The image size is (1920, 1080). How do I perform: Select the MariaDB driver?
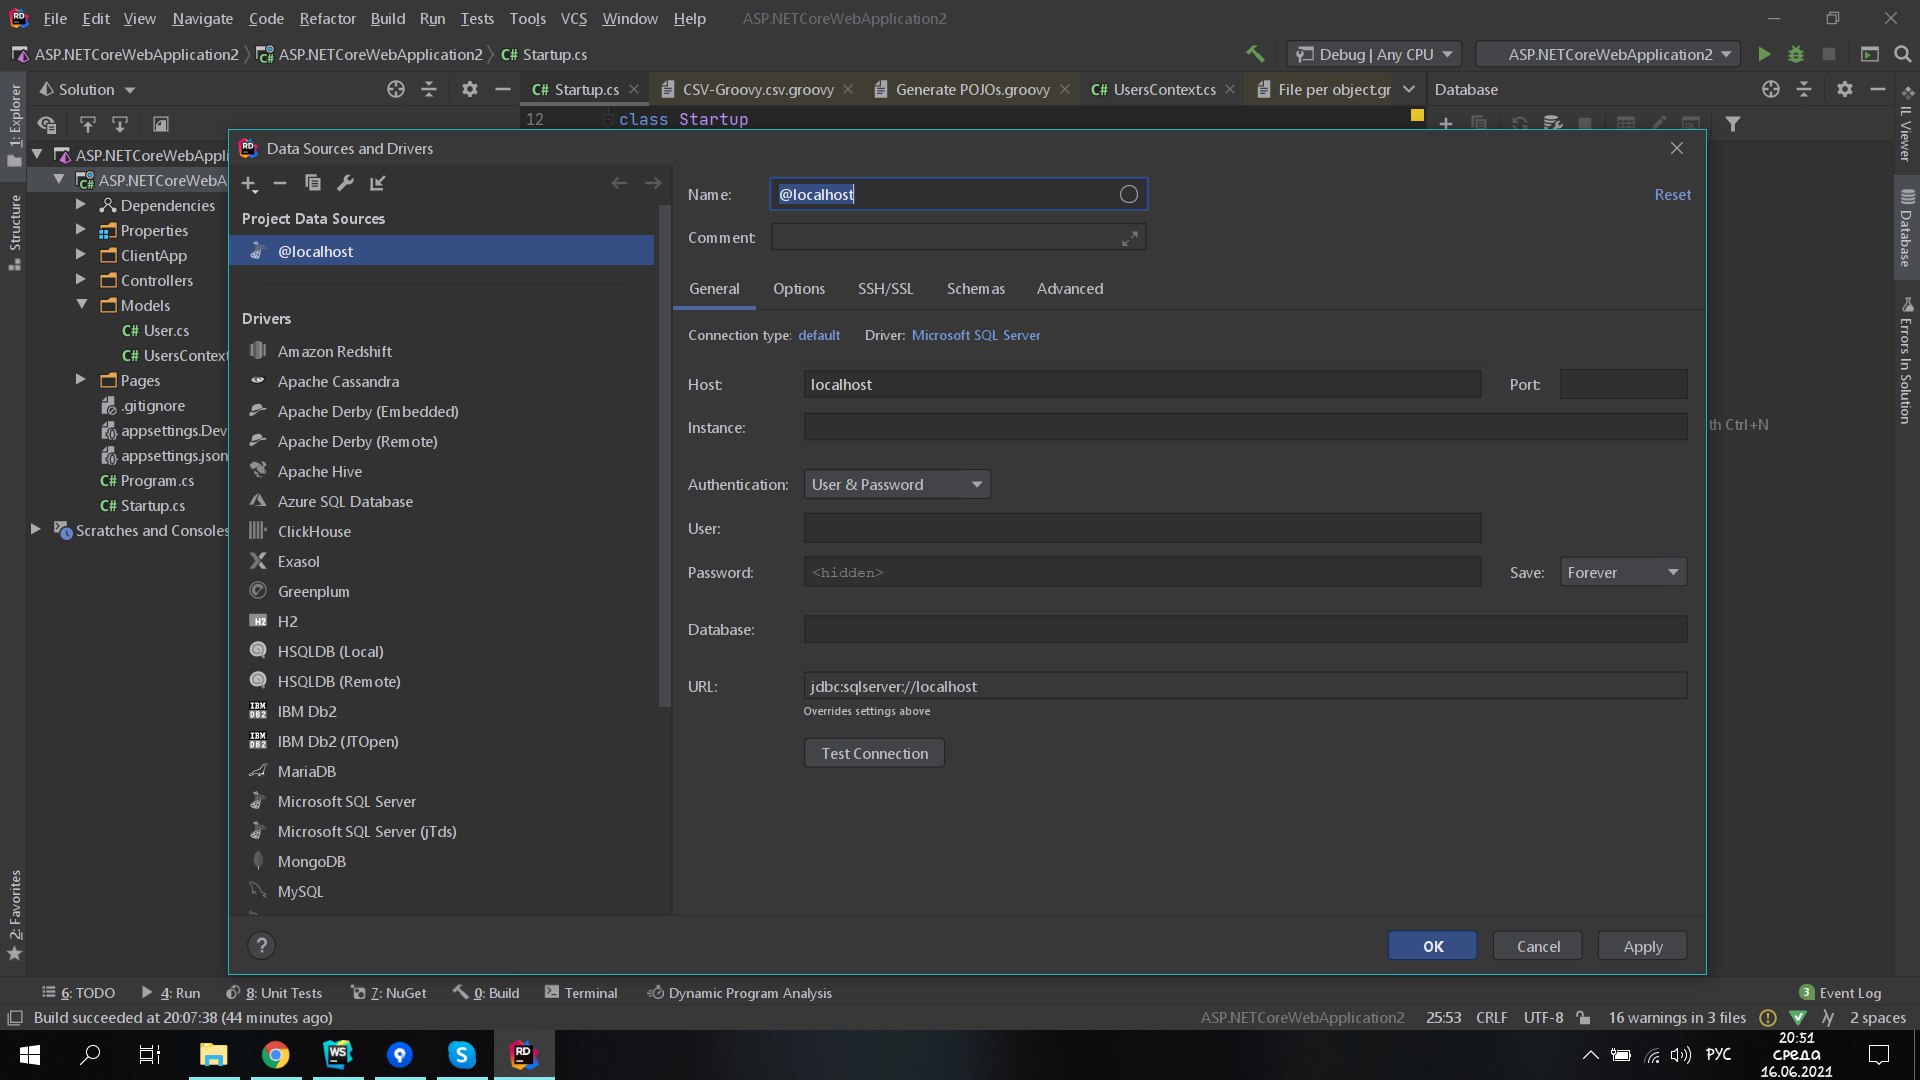point(306,771)
